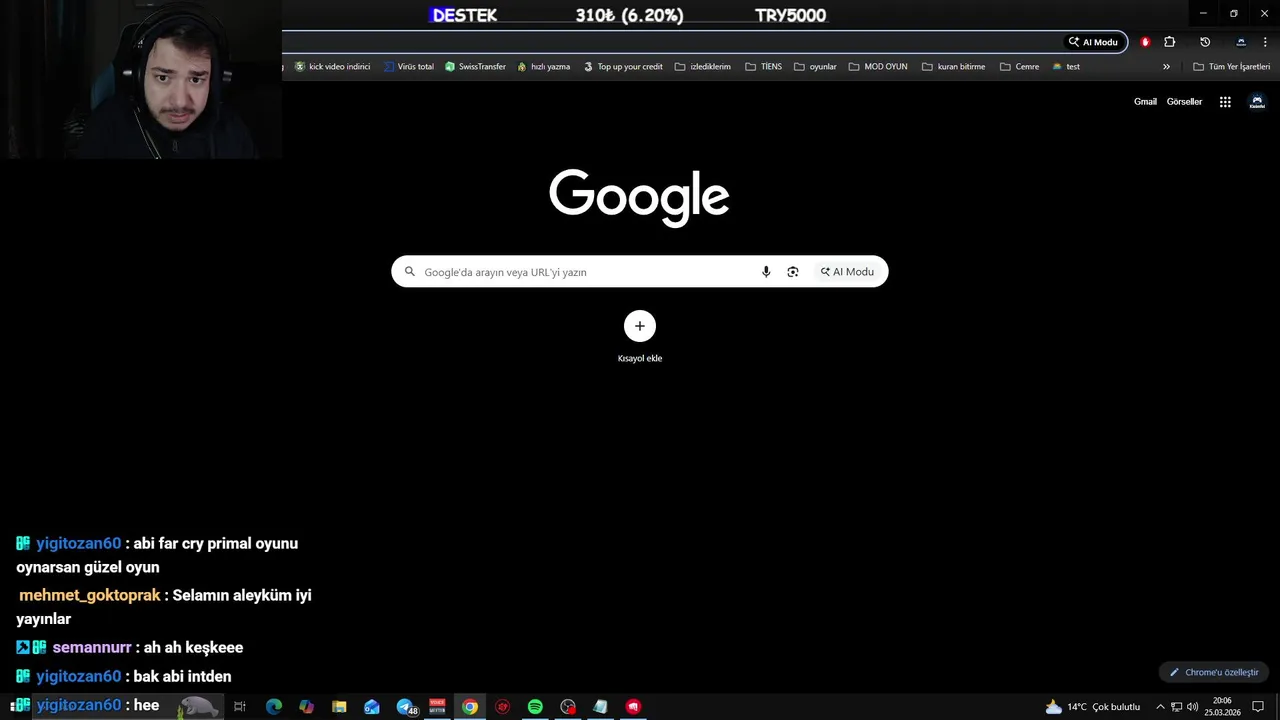The image size is (1280, 720).
Task: Click the Chrome profile icon in toolbar
Action: point(1241,42)
